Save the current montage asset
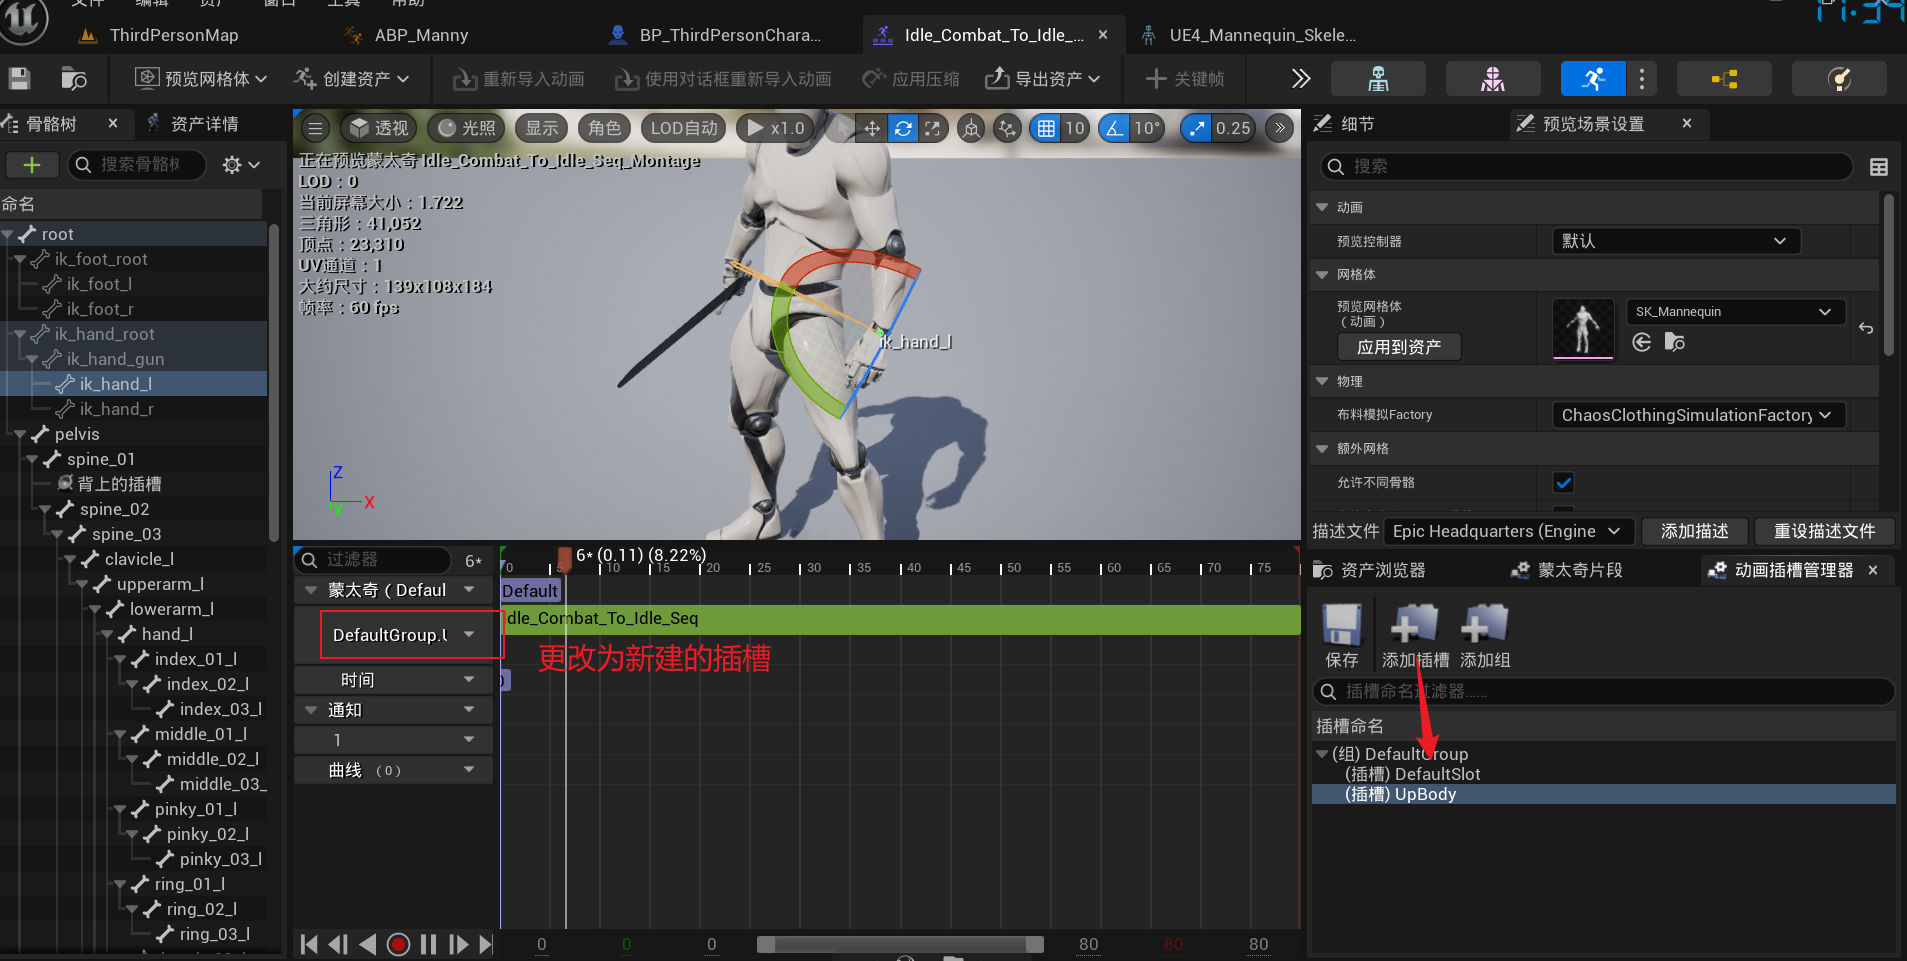Image resolution: width=1907 pixels, height=961 pixels. (x=20, y=79)
